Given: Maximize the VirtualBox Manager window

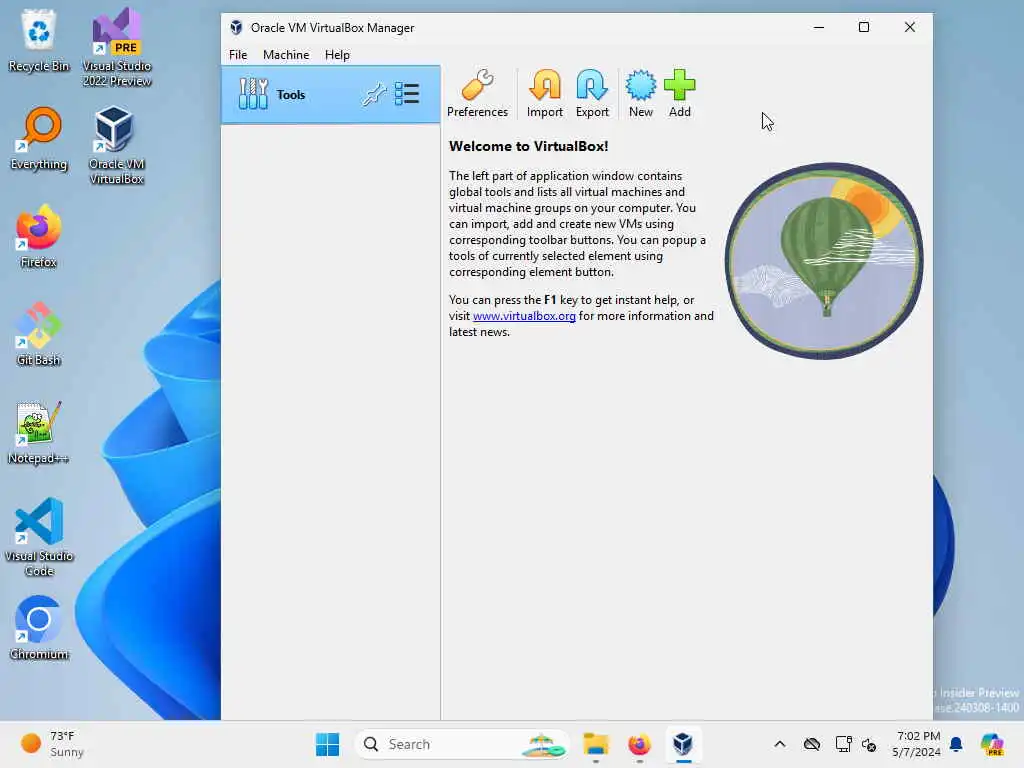Looking at the screenshot, I should [x=863, y=27].
